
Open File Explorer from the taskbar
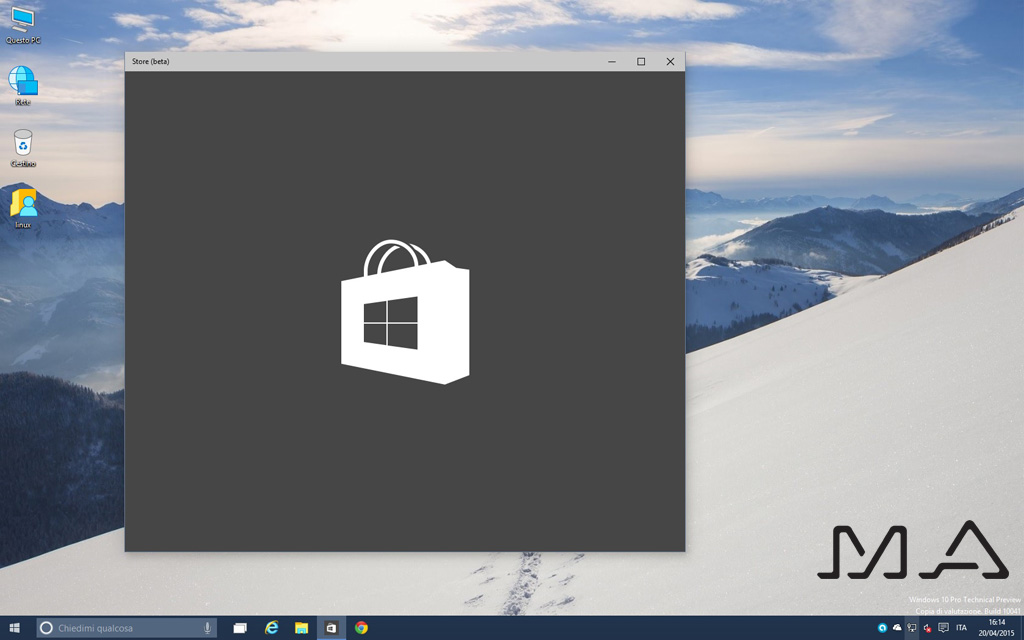tap(301, 628)
